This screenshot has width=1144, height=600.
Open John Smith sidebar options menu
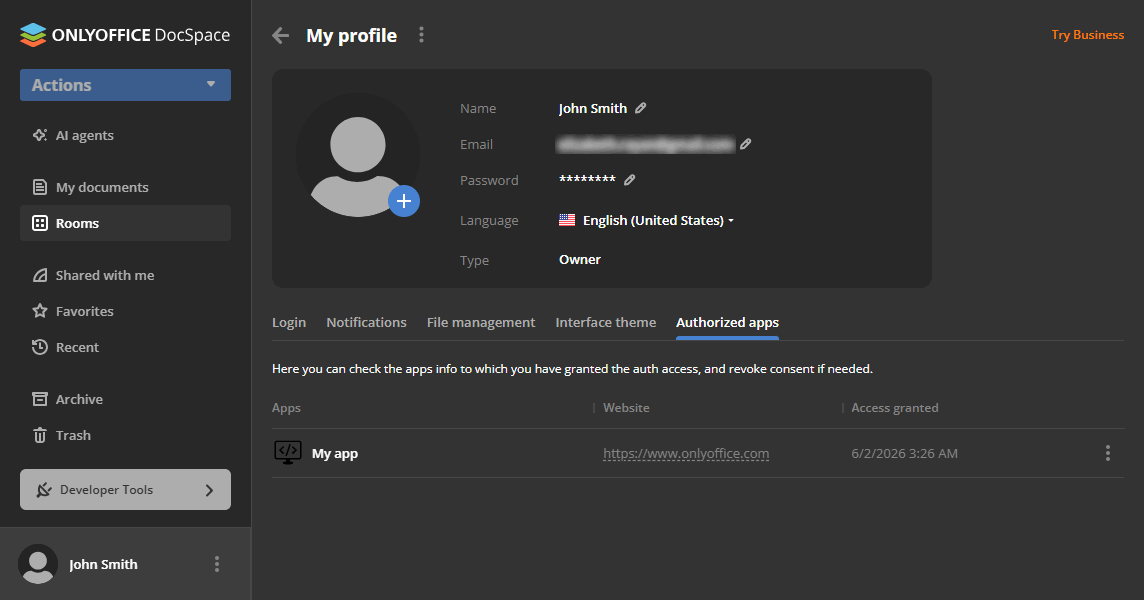[217, 564]
